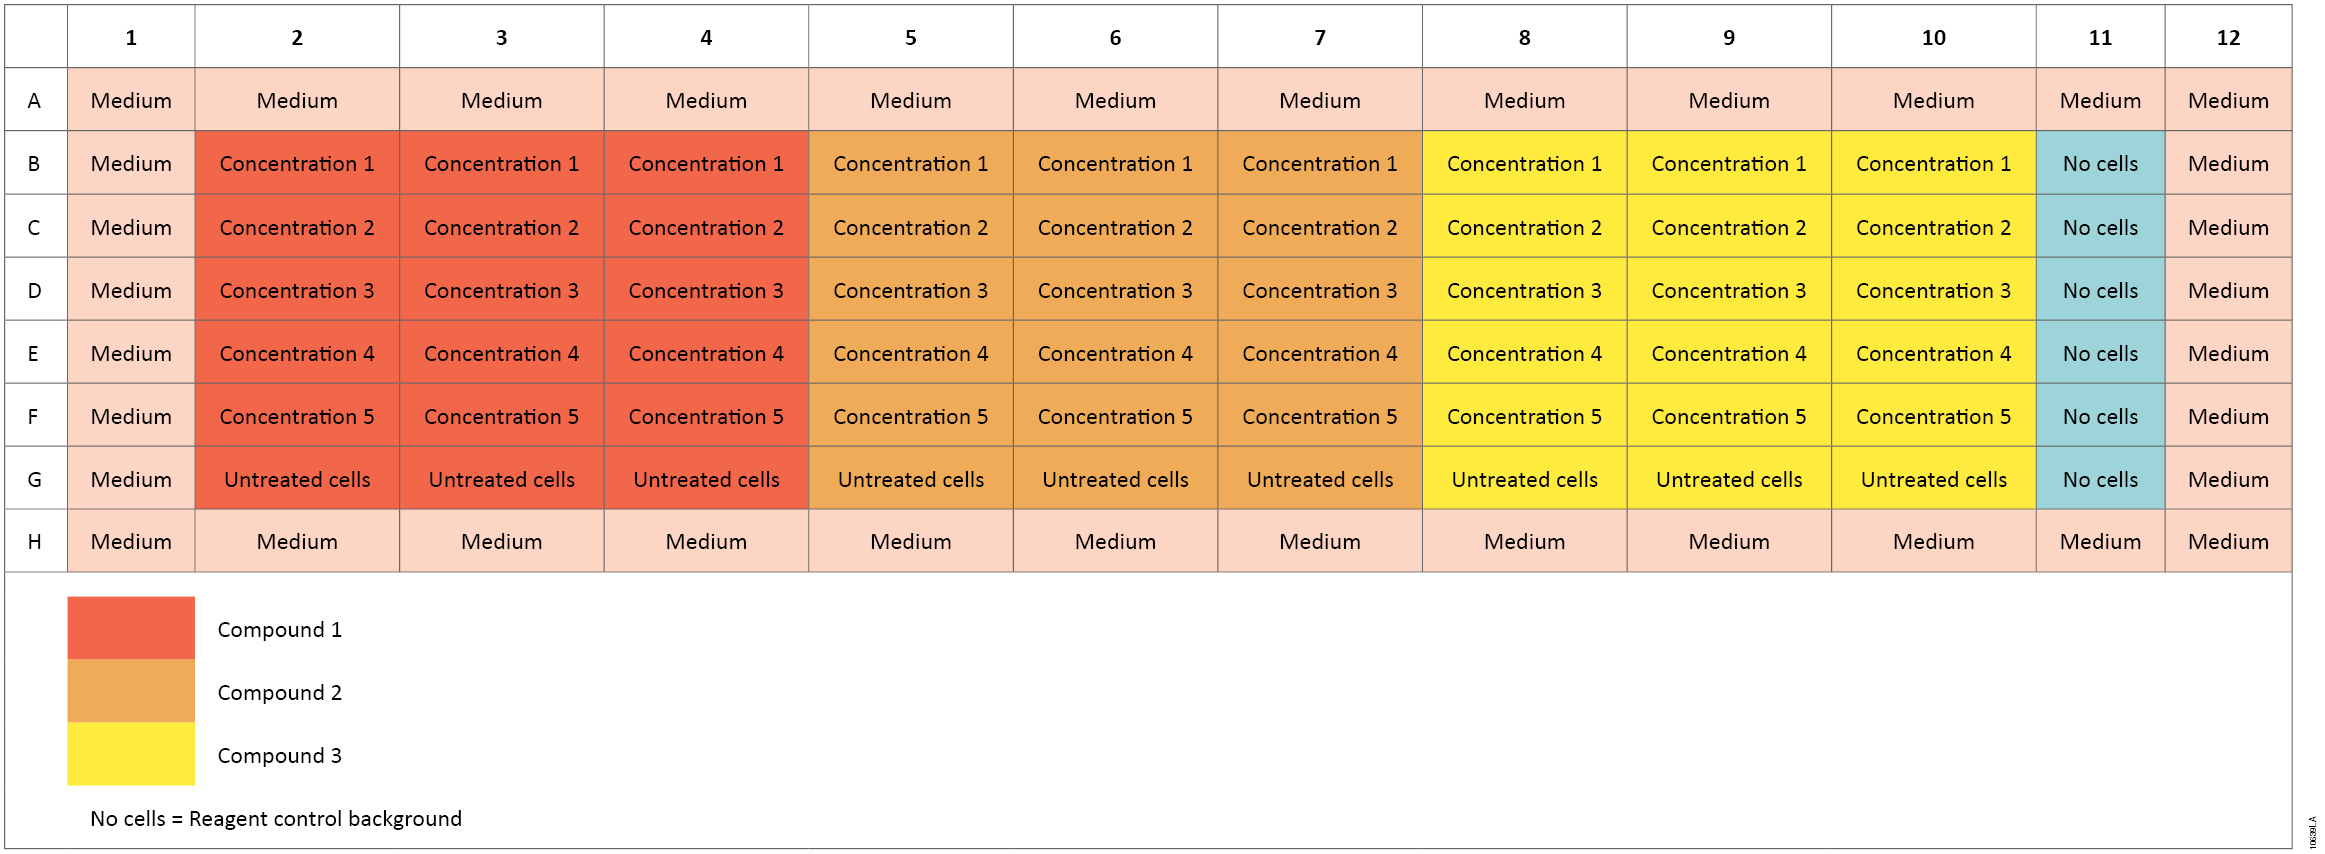Click the Concentration 3 cell in column 6
Viewport: 2325px width, 854px height.
pos(1115,290)
